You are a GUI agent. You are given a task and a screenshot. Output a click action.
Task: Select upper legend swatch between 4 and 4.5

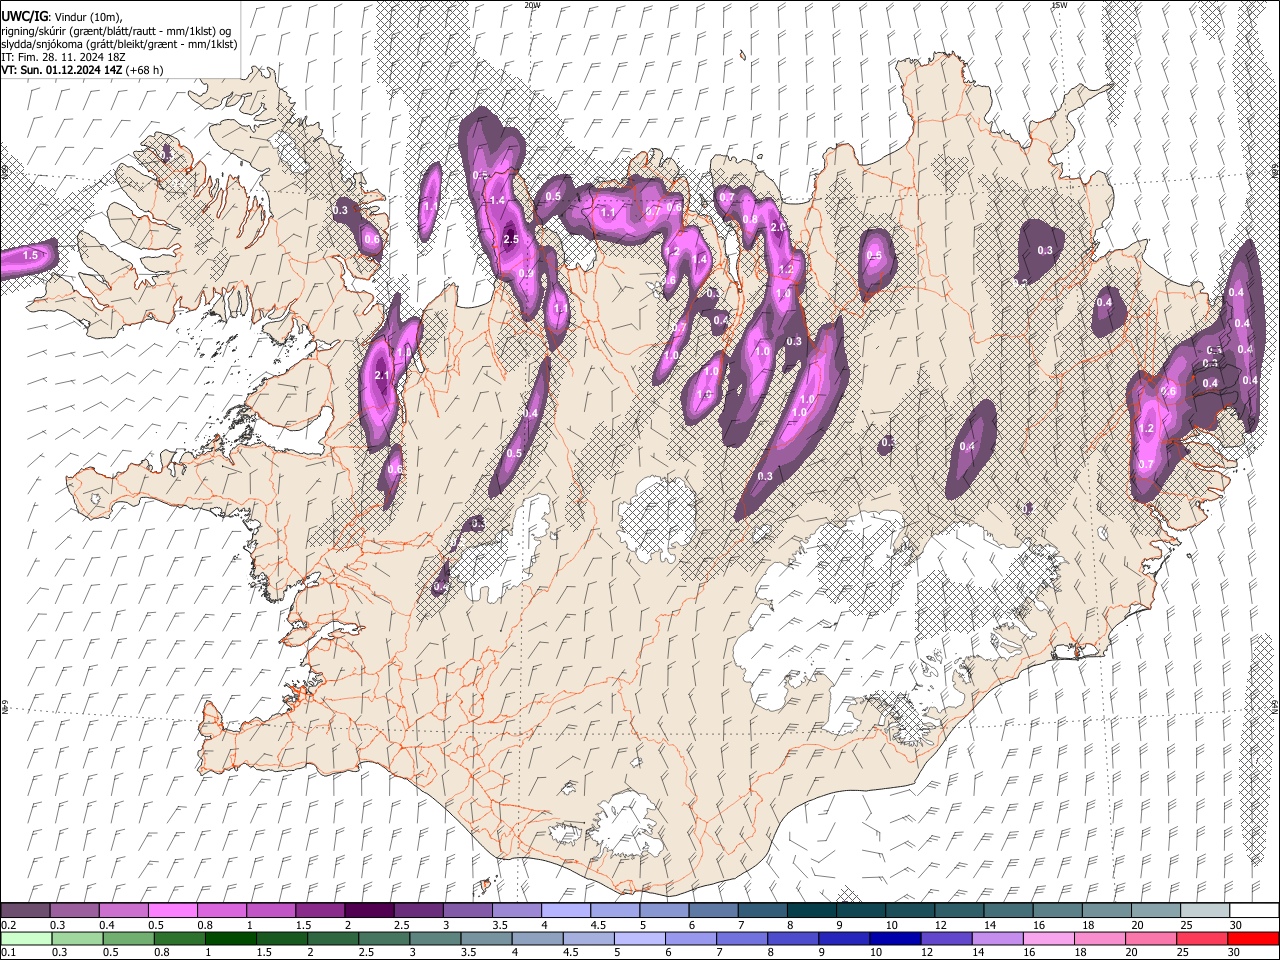tap(565, 911)
